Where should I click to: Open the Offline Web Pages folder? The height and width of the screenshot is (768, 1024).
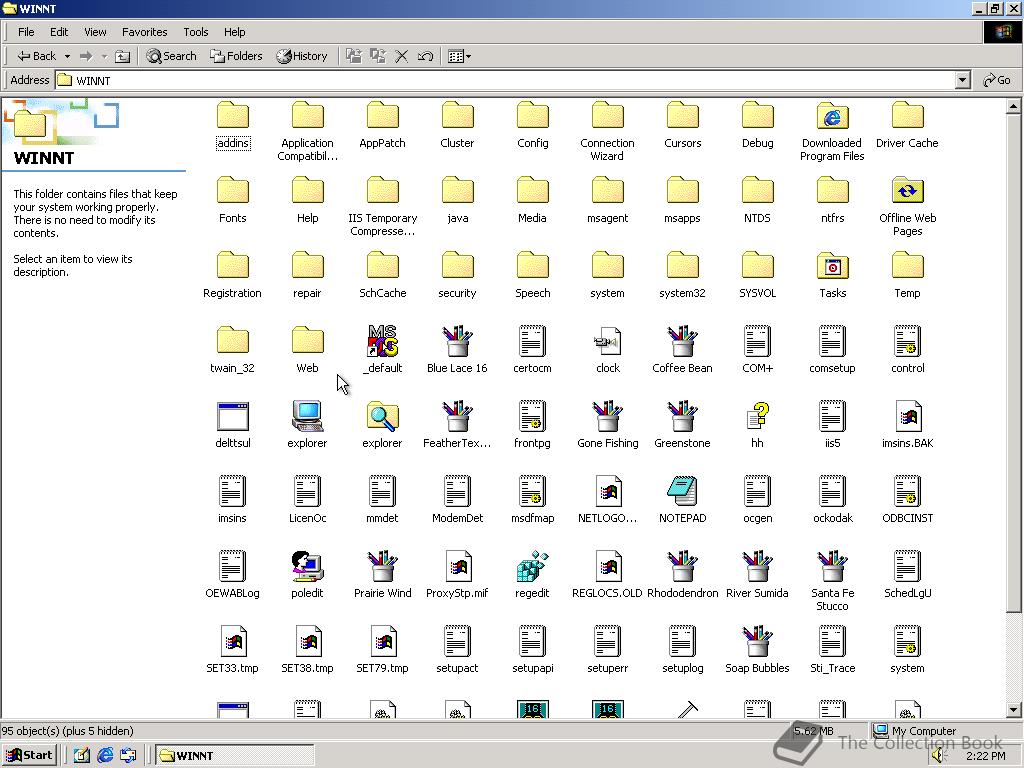tap(908, 191)
